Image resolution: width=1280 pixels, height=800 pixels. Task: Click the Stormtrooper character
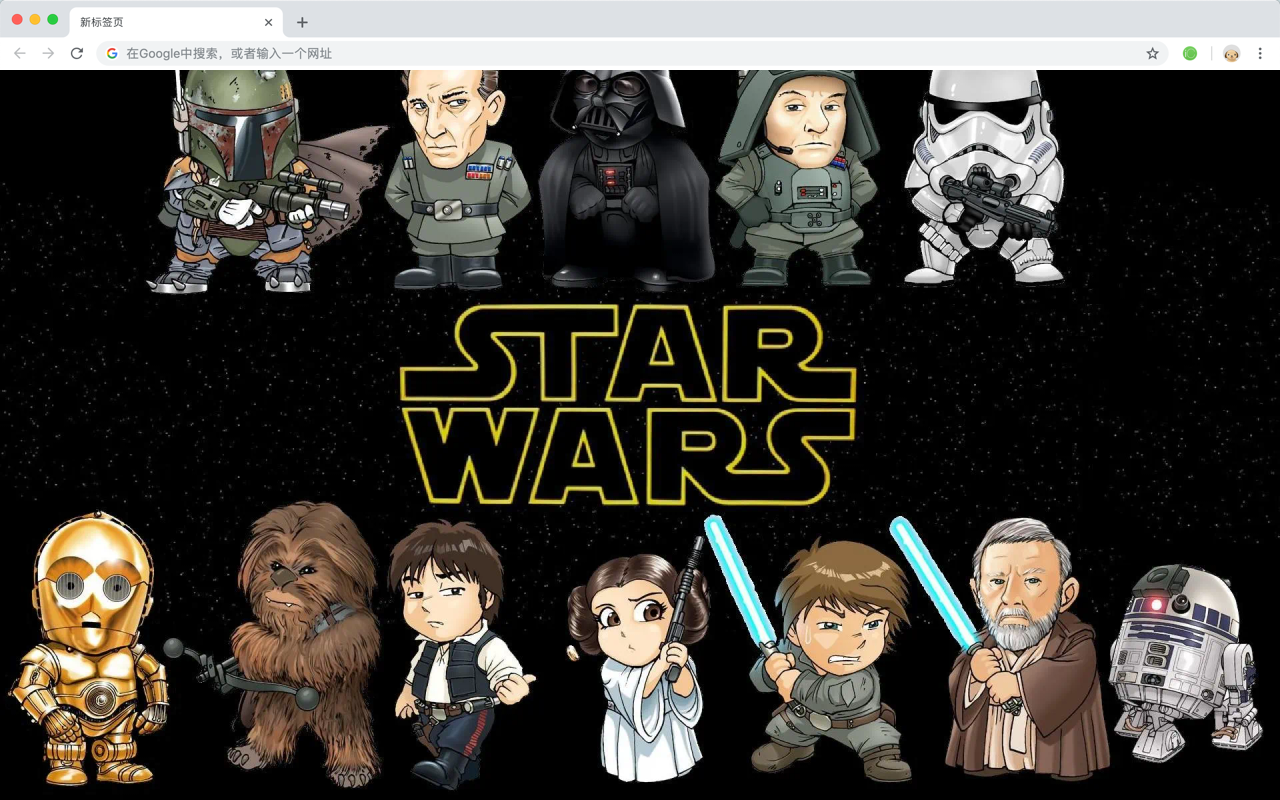(984, 178)
